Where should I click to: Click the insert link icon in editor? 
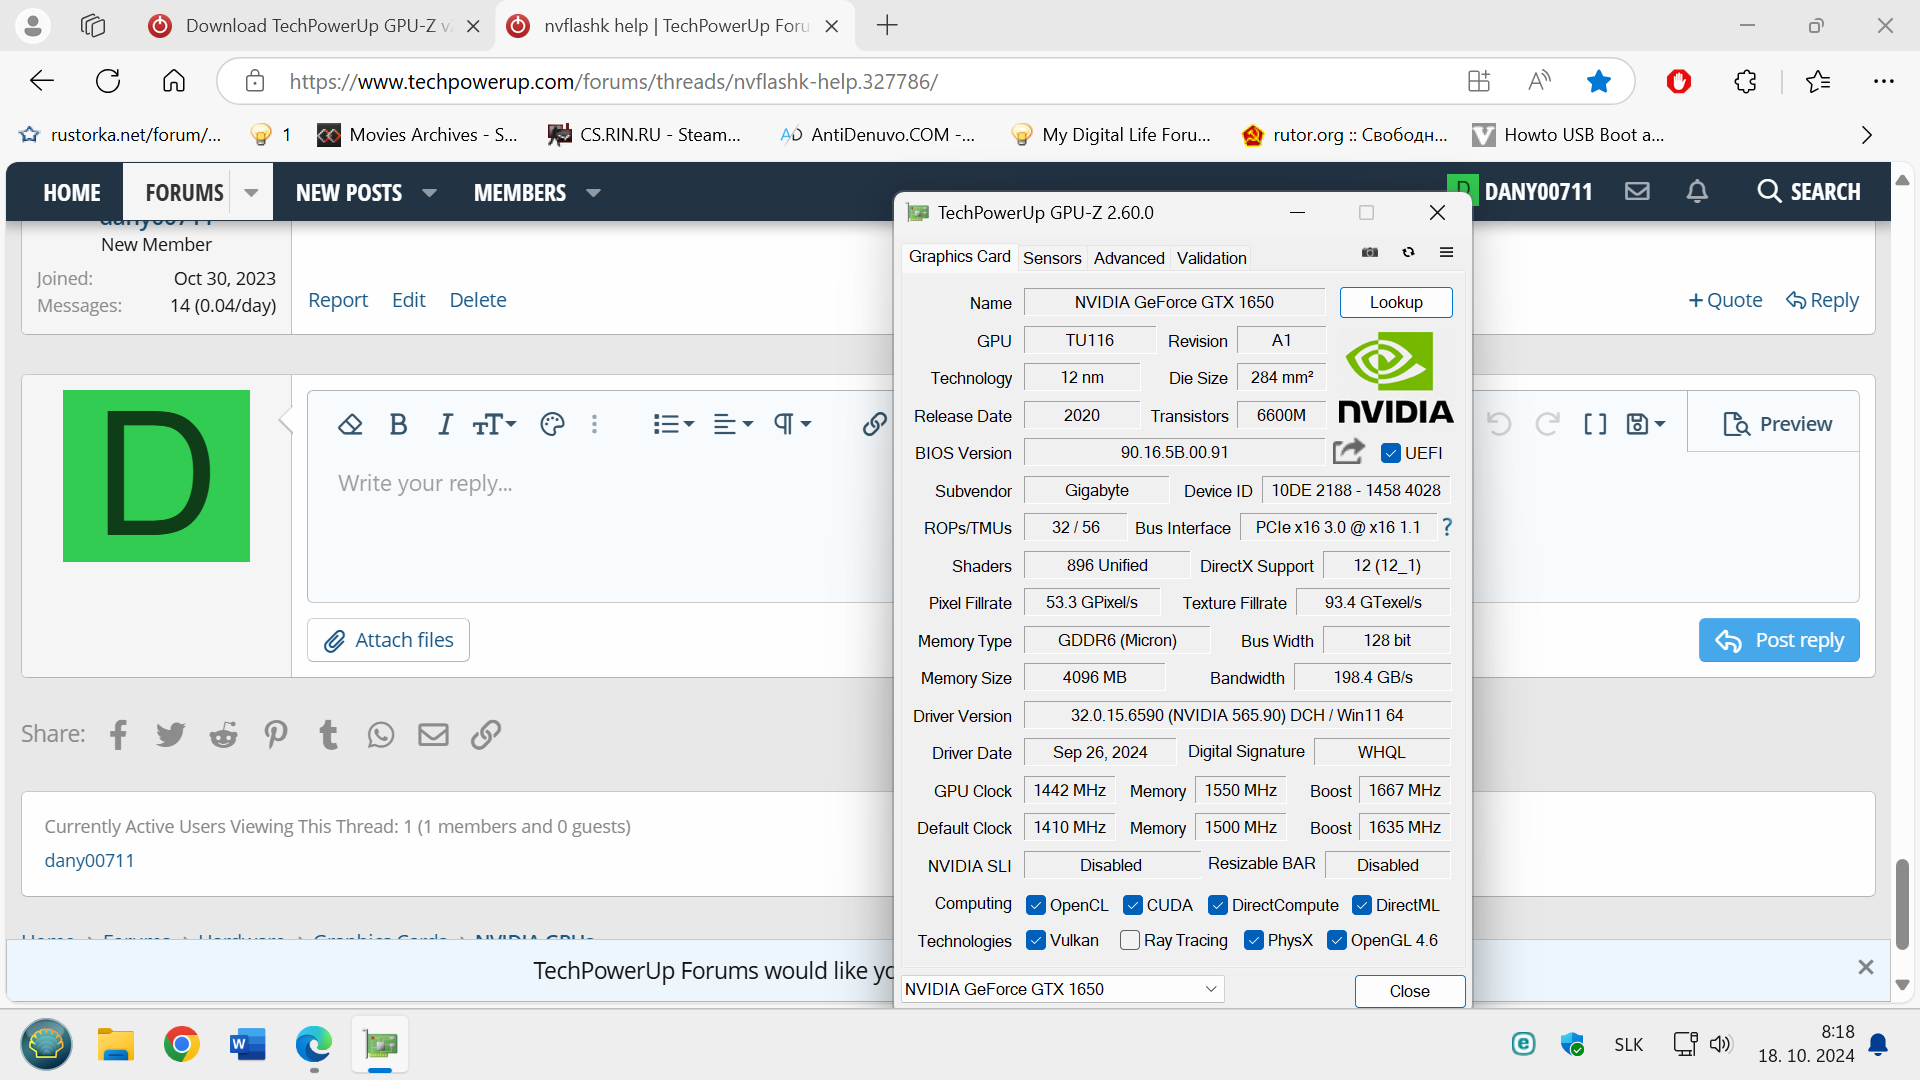click(874, 424)
